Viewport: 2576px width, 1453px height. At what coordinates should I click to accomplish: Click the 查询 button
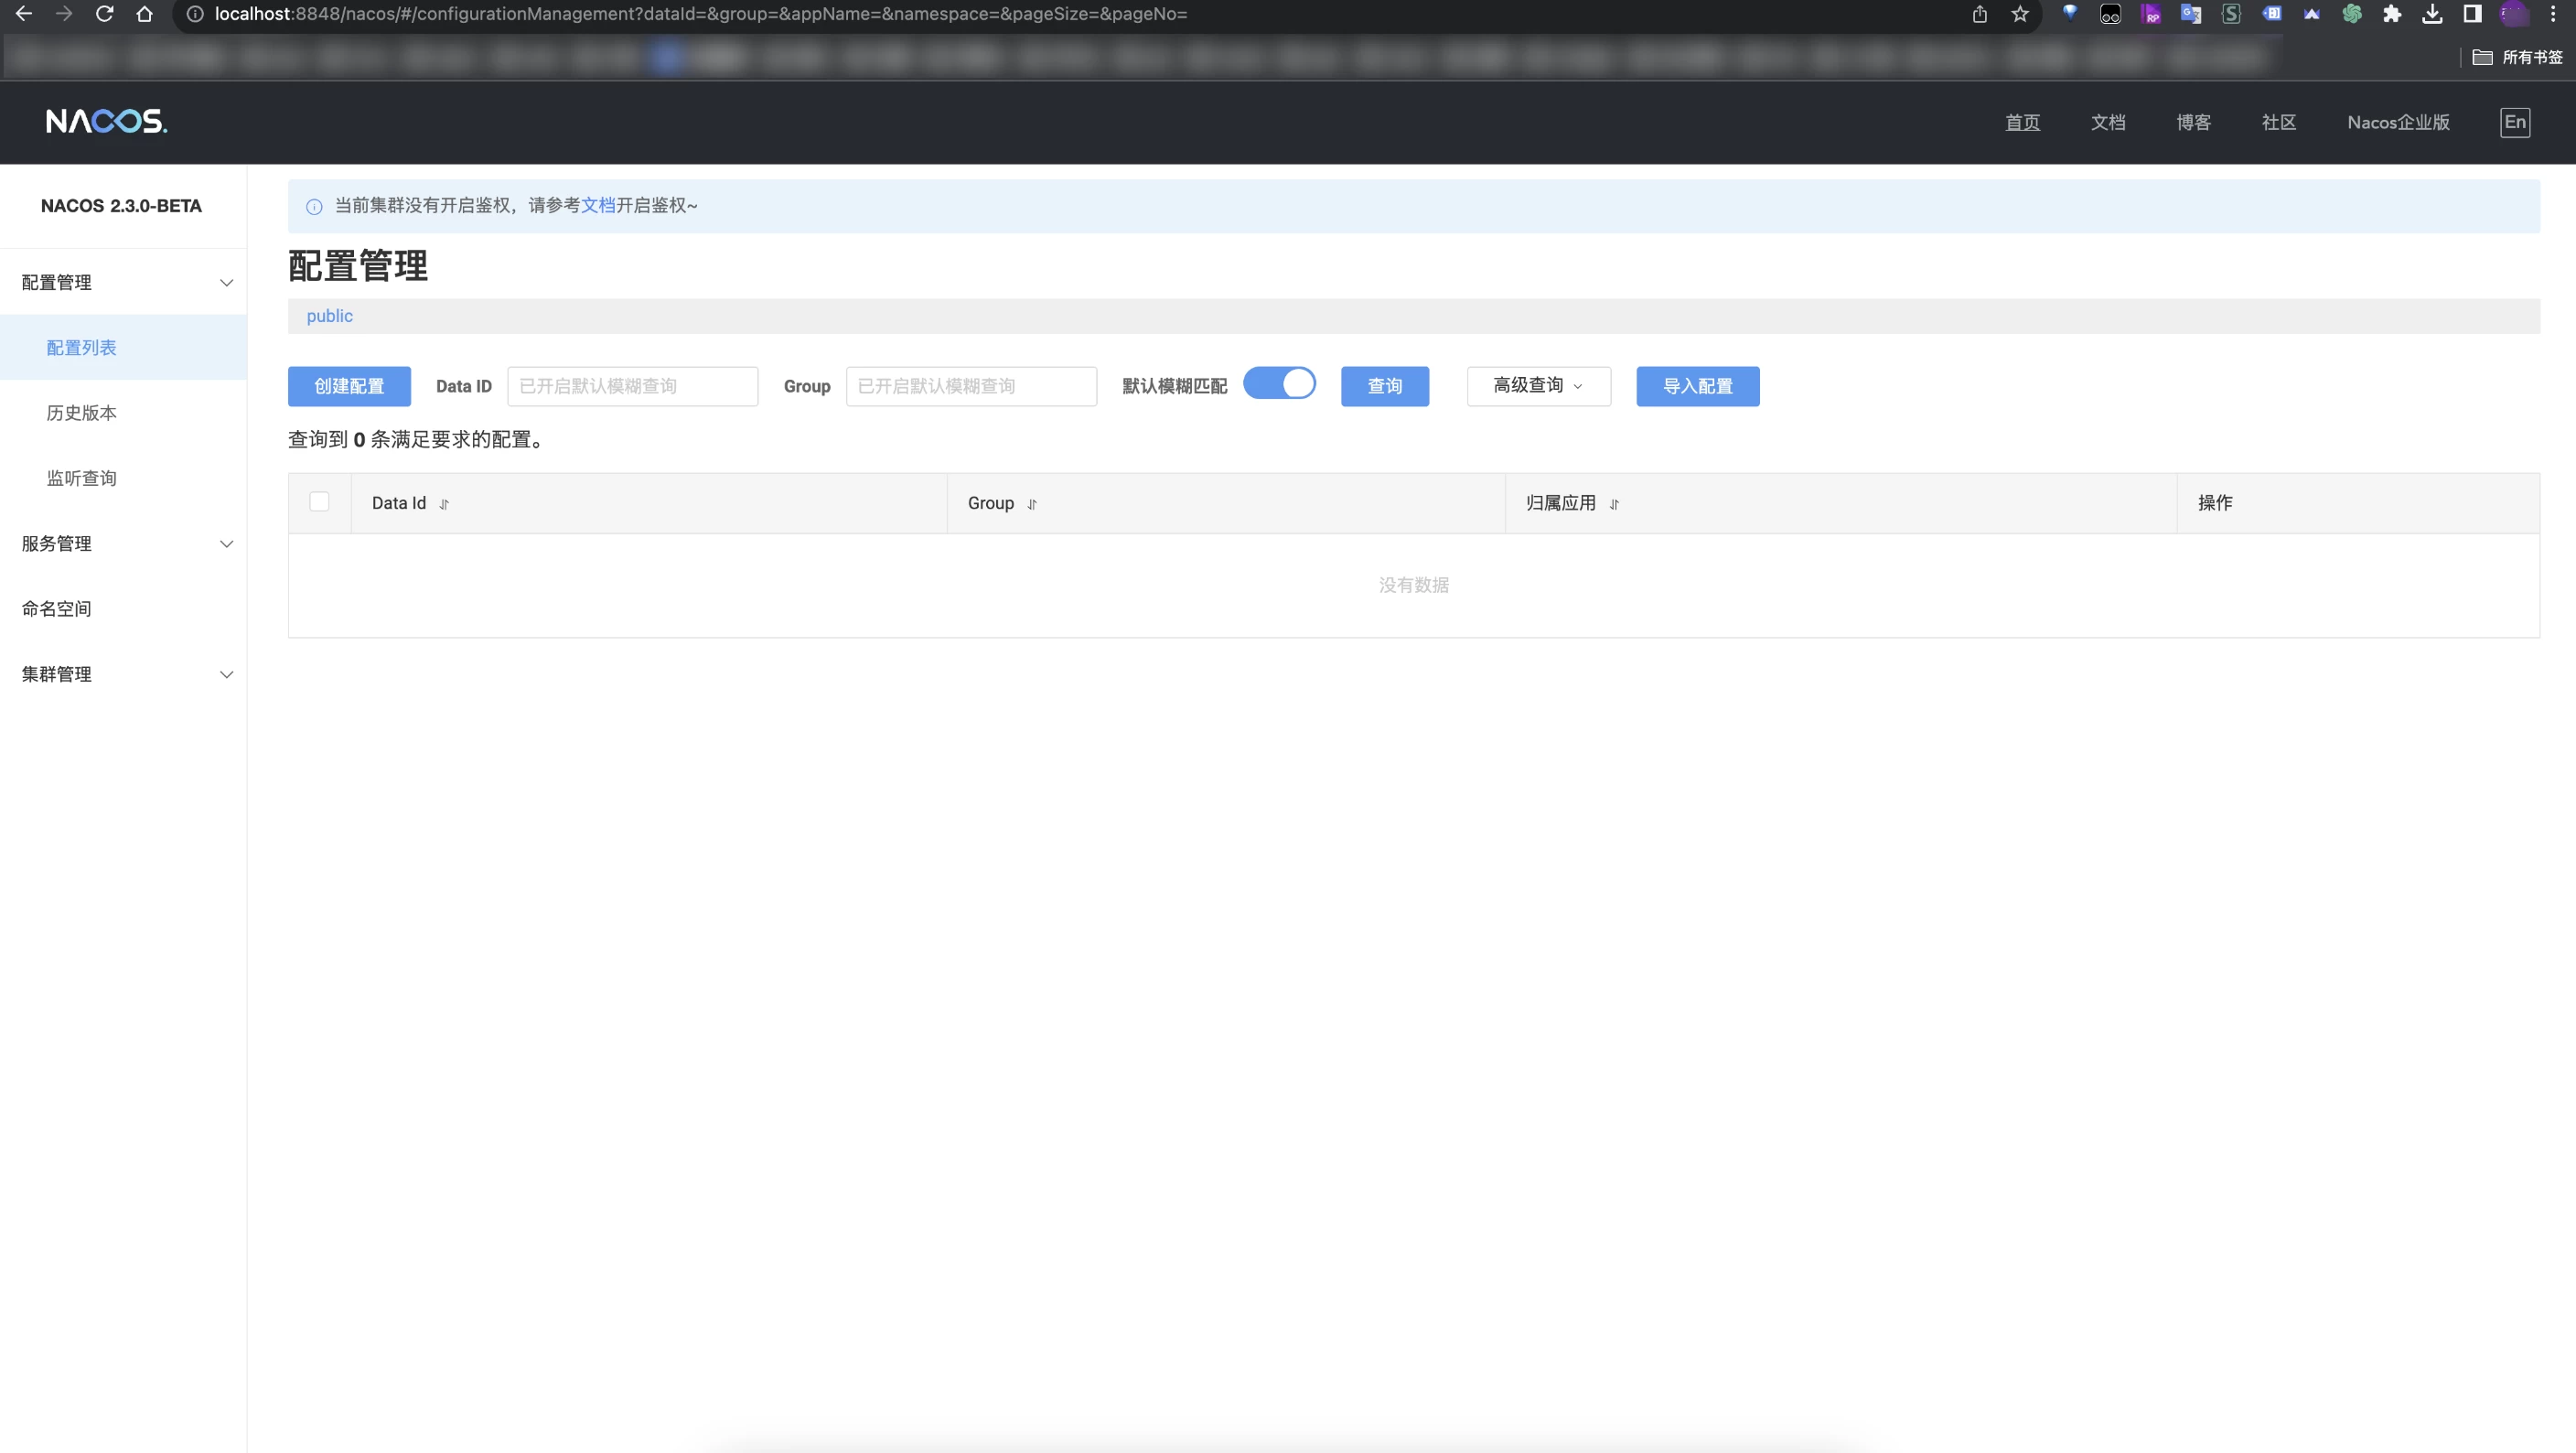pos(1385,386)
